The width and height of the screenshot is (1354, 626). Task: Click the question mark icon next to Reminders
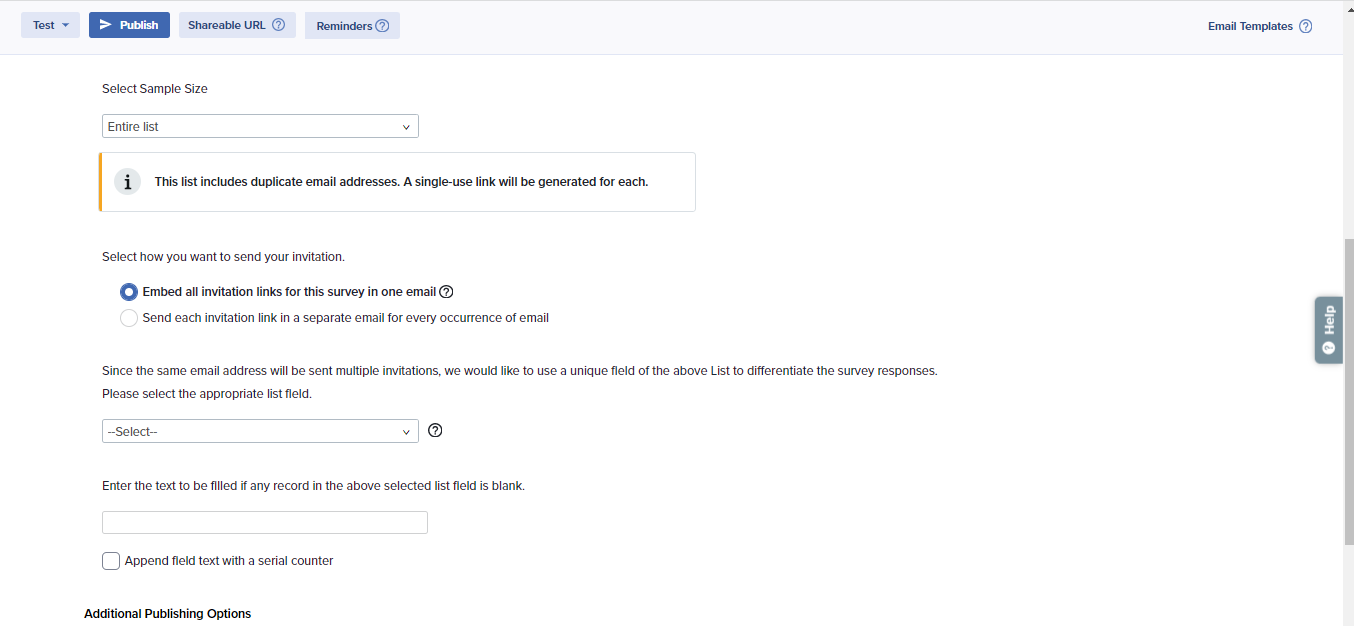click(x=382, y=26)
